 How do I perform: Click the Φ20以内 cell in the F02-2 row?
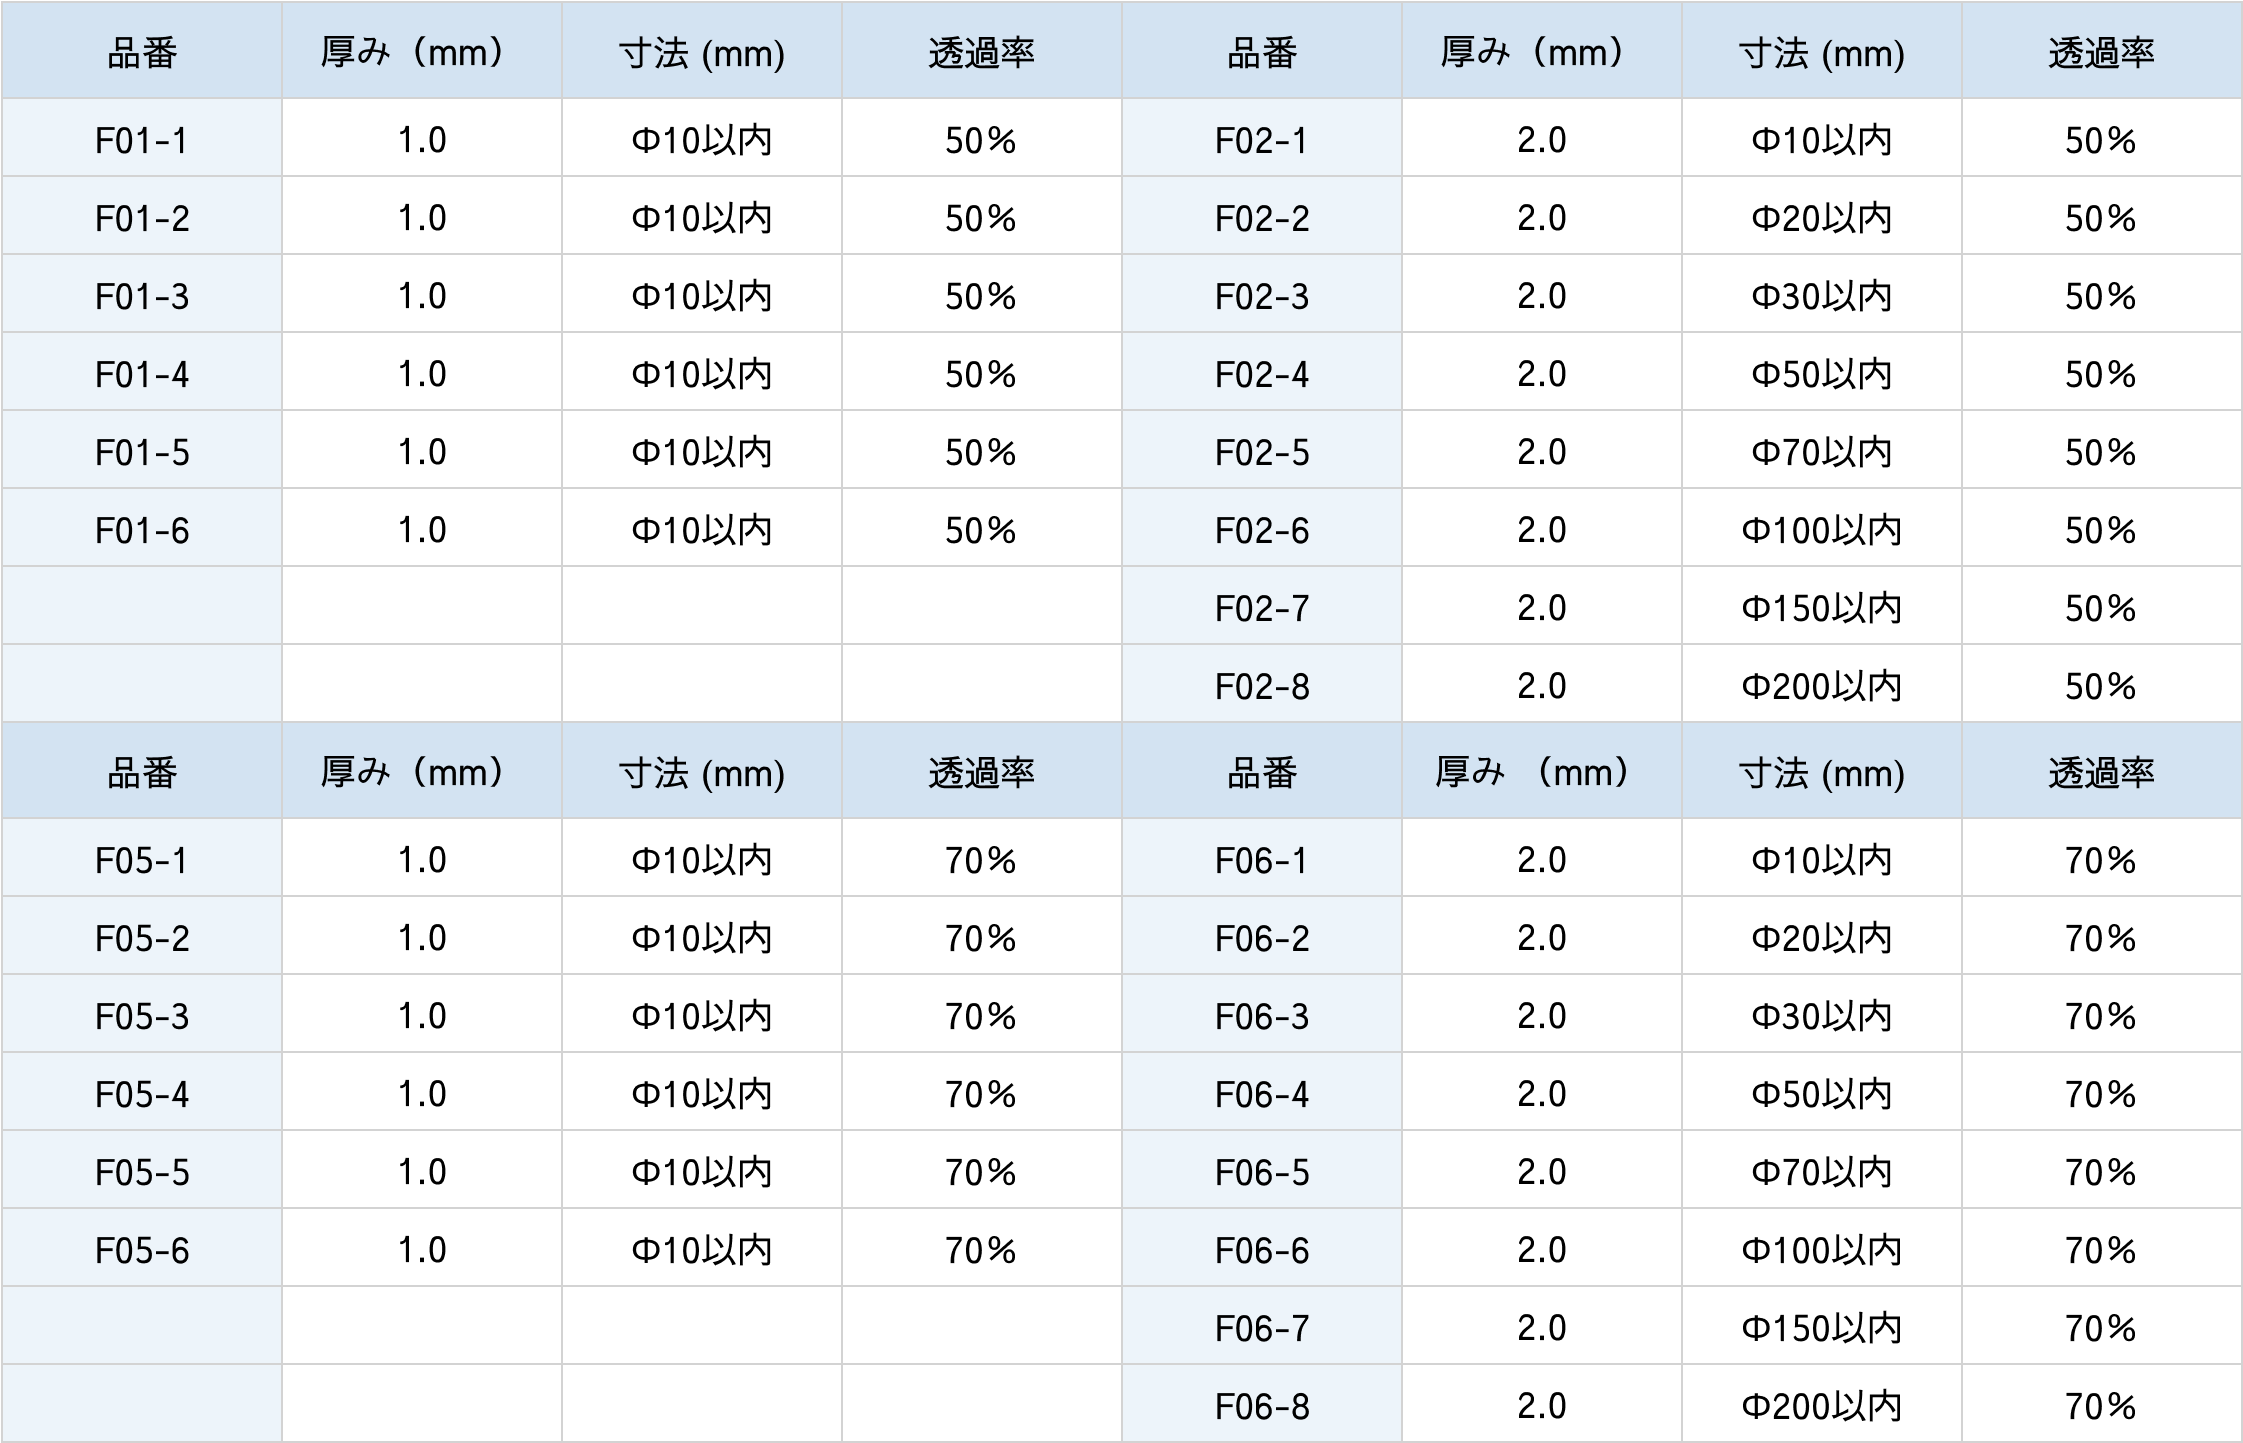coord(1821,218)
